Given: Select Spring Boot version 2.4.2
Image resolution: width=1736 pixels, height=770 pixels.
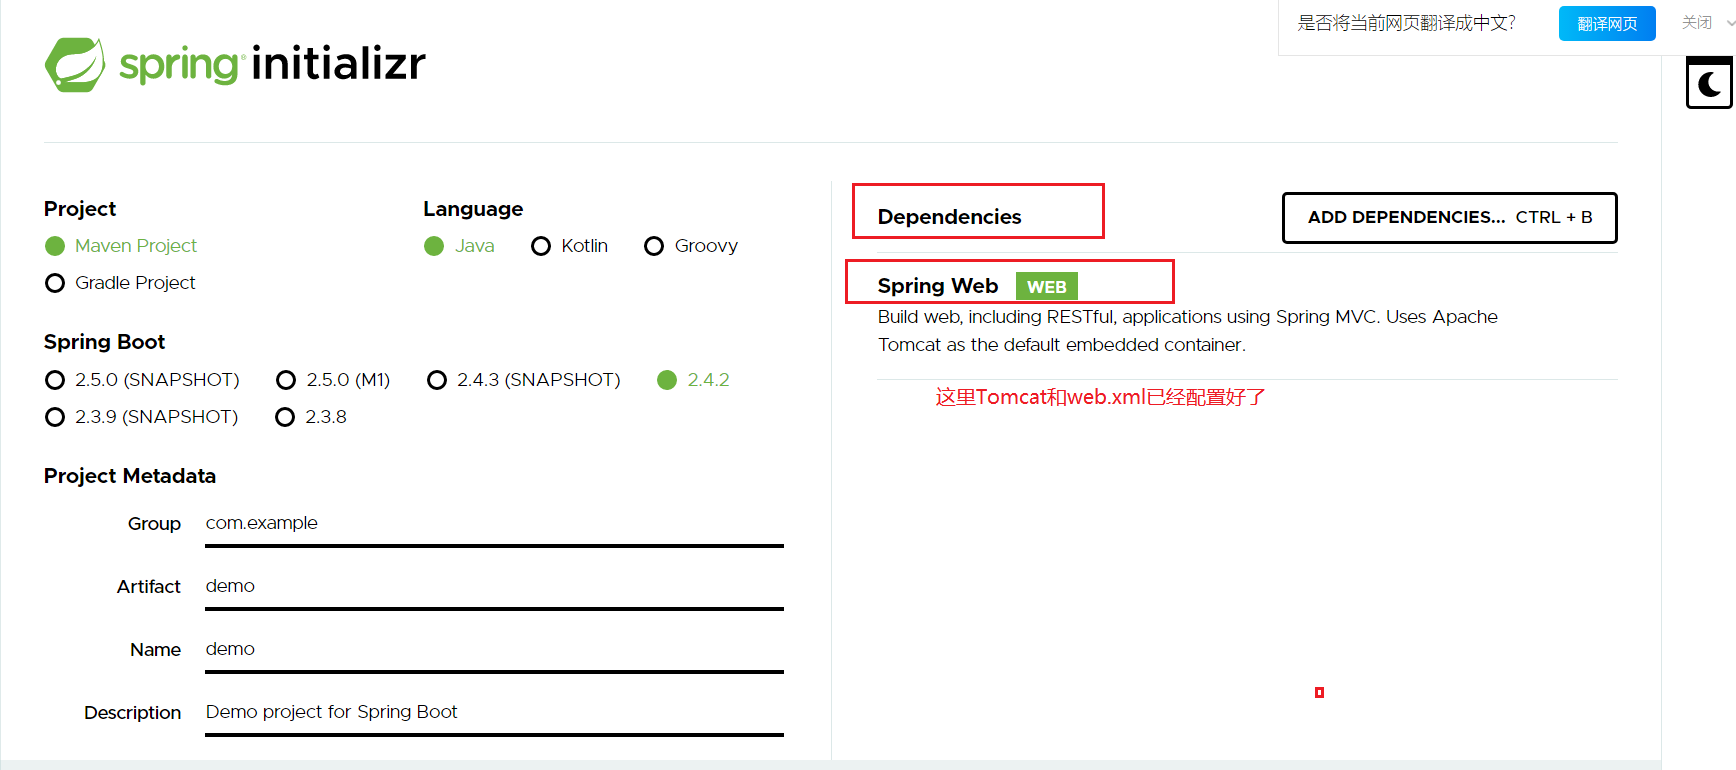Looking at the screenshot, I should pos(693,380).
